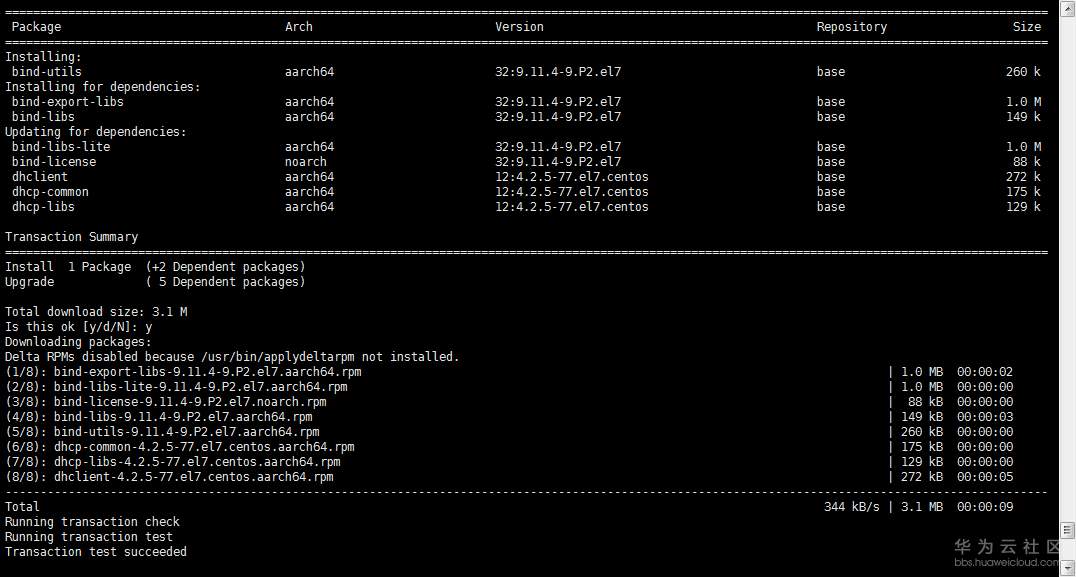Viewport: 1076px width, 577px height.
Task: Click the 'Running transaction check' line
Action: (93, 522)
